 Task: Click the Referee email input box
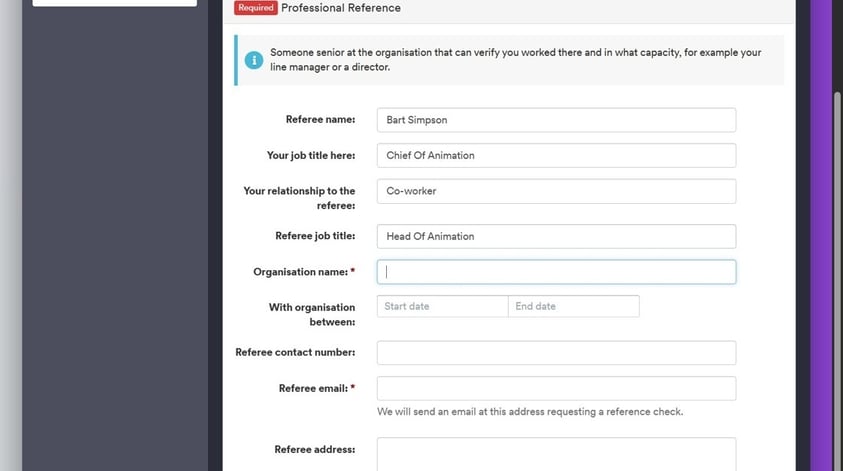tap(556, 388)
